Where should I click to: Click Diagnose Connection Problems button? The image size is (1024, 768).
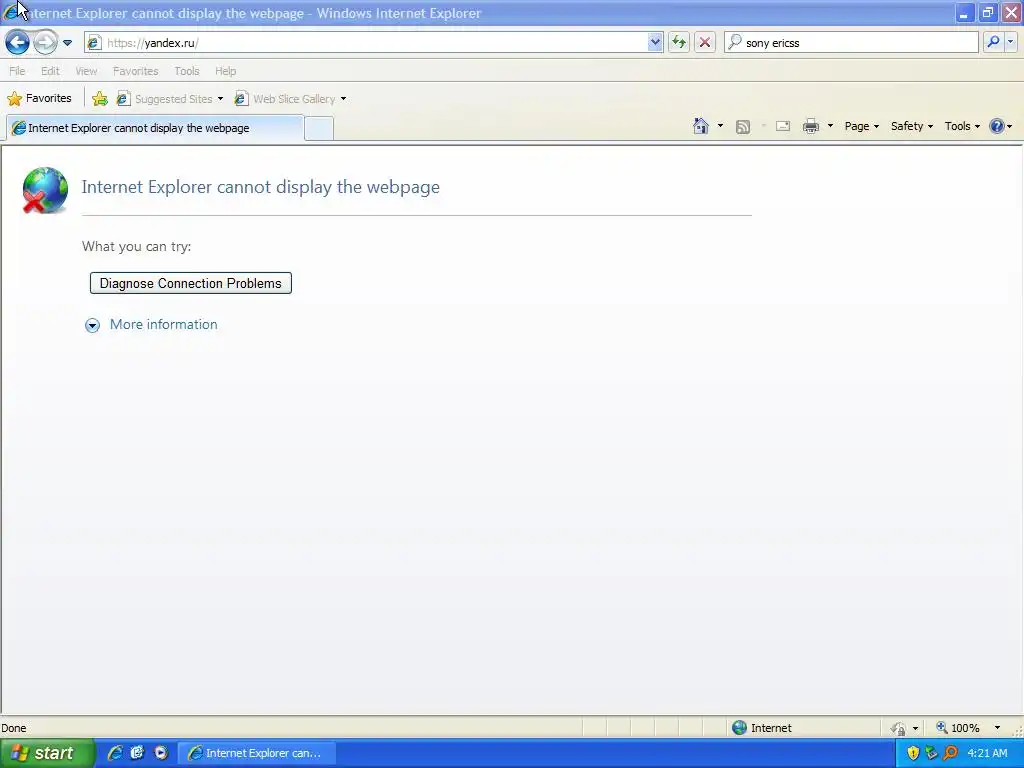[191, 283]
